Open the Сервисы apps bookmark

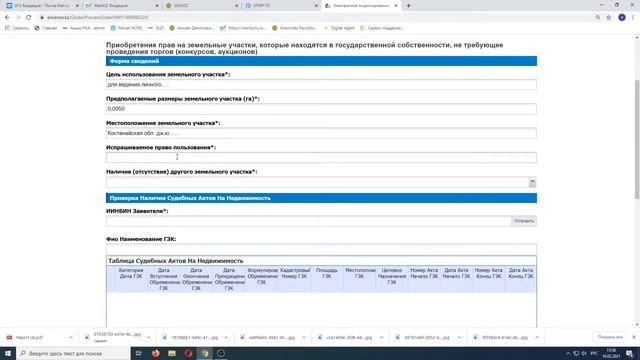[17, 28]
